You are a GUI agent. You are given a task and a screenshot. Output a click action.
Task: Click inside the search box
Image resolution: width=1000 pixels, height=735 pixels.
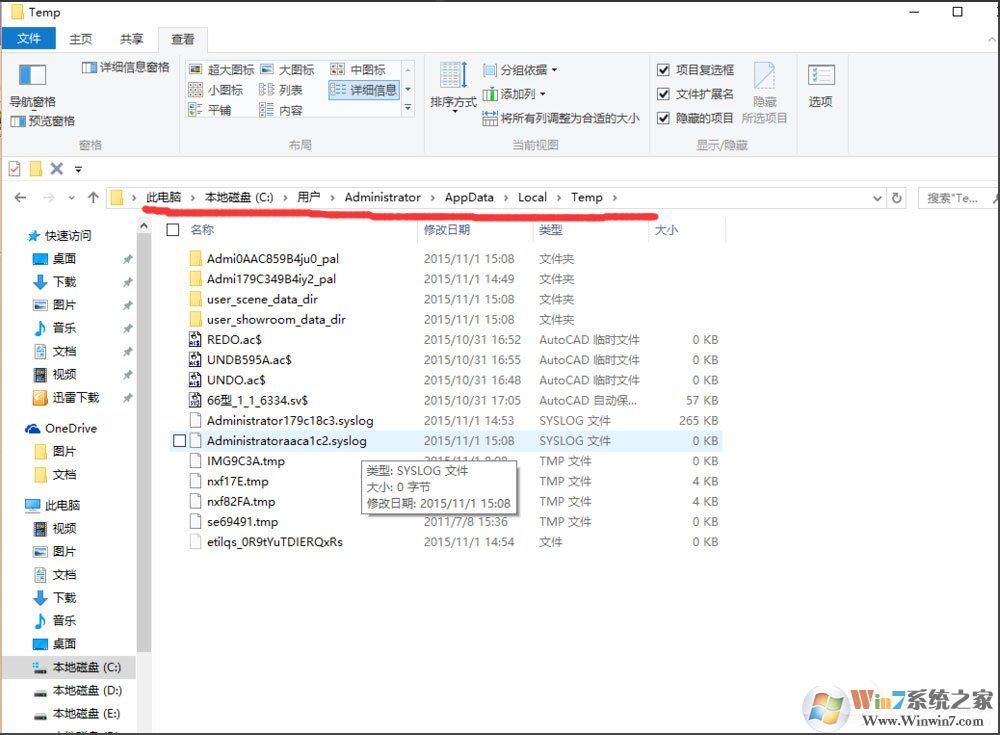pos(955,197)
